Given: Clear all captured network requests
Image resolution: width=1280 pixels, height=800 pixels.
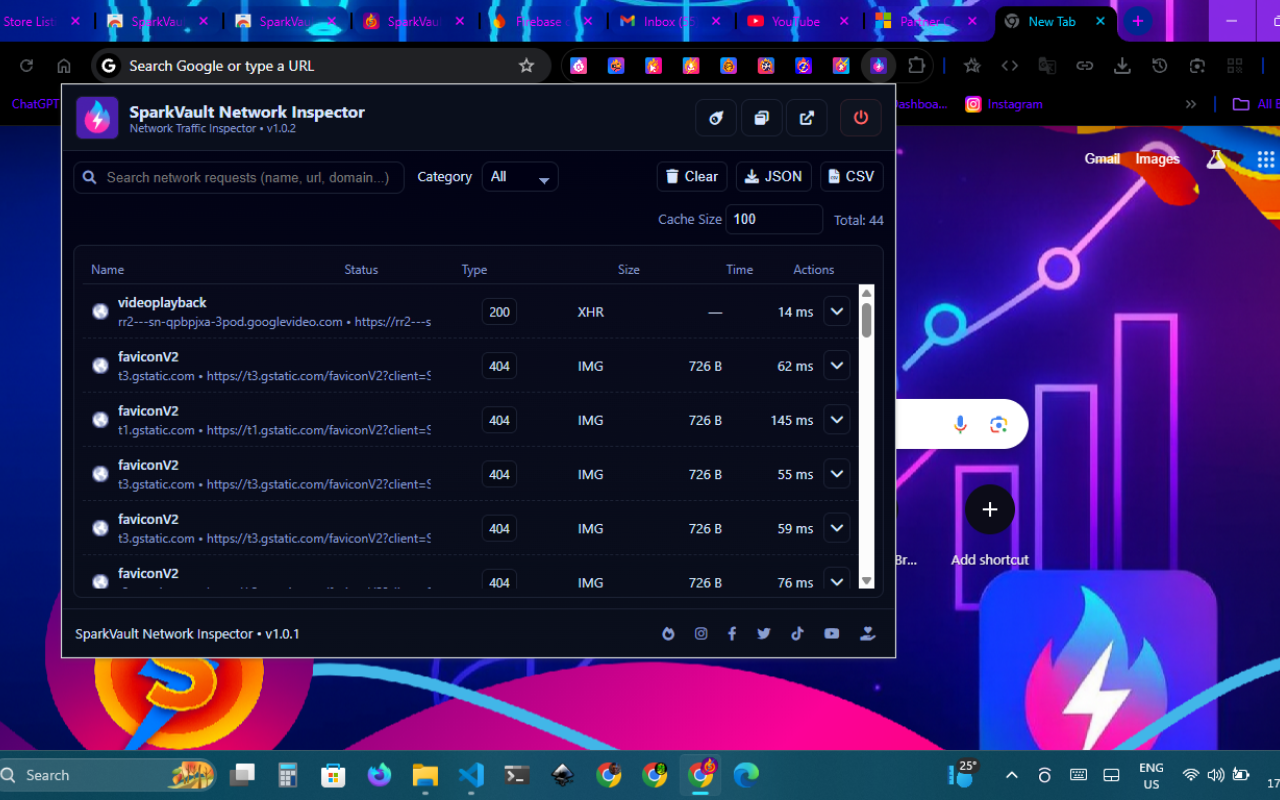Looking at the screenshot, I should coord(692,177).
